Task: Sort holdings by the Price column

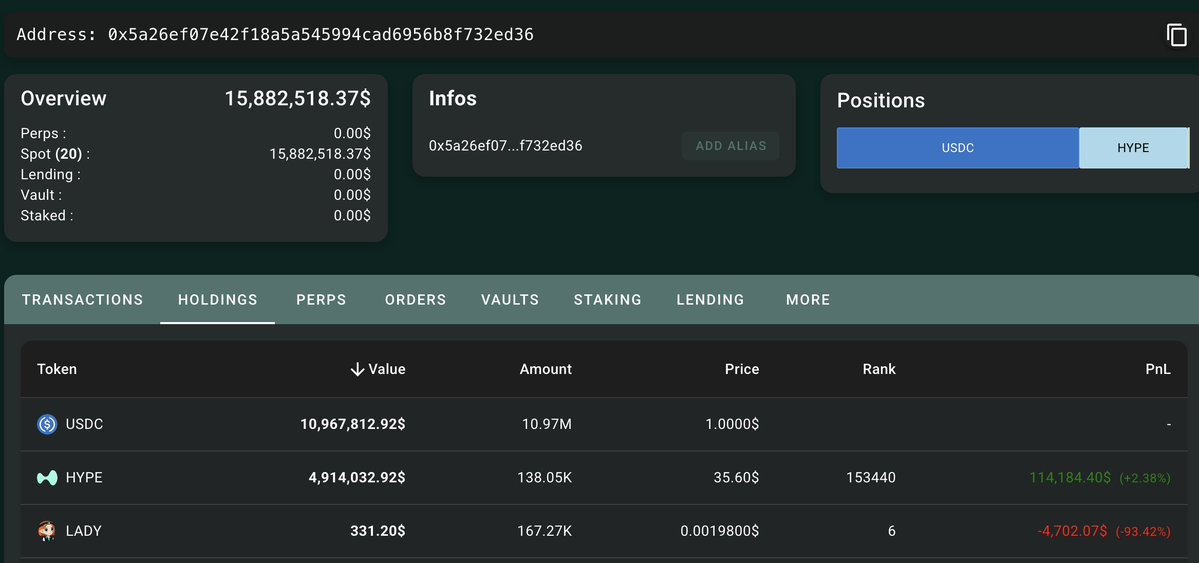Action: click(x=742, y=370)
